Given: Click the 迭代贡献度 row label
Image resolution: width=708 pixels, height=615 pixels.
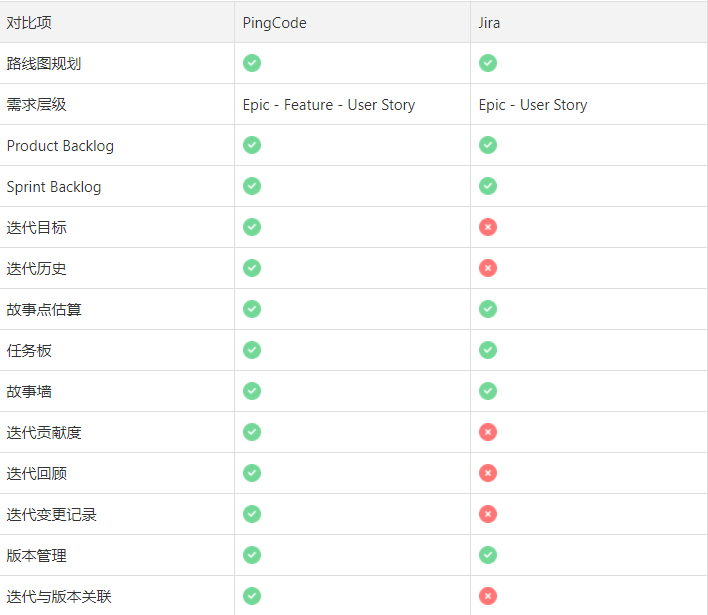Looking at the screenshot, I should [44, 433].
